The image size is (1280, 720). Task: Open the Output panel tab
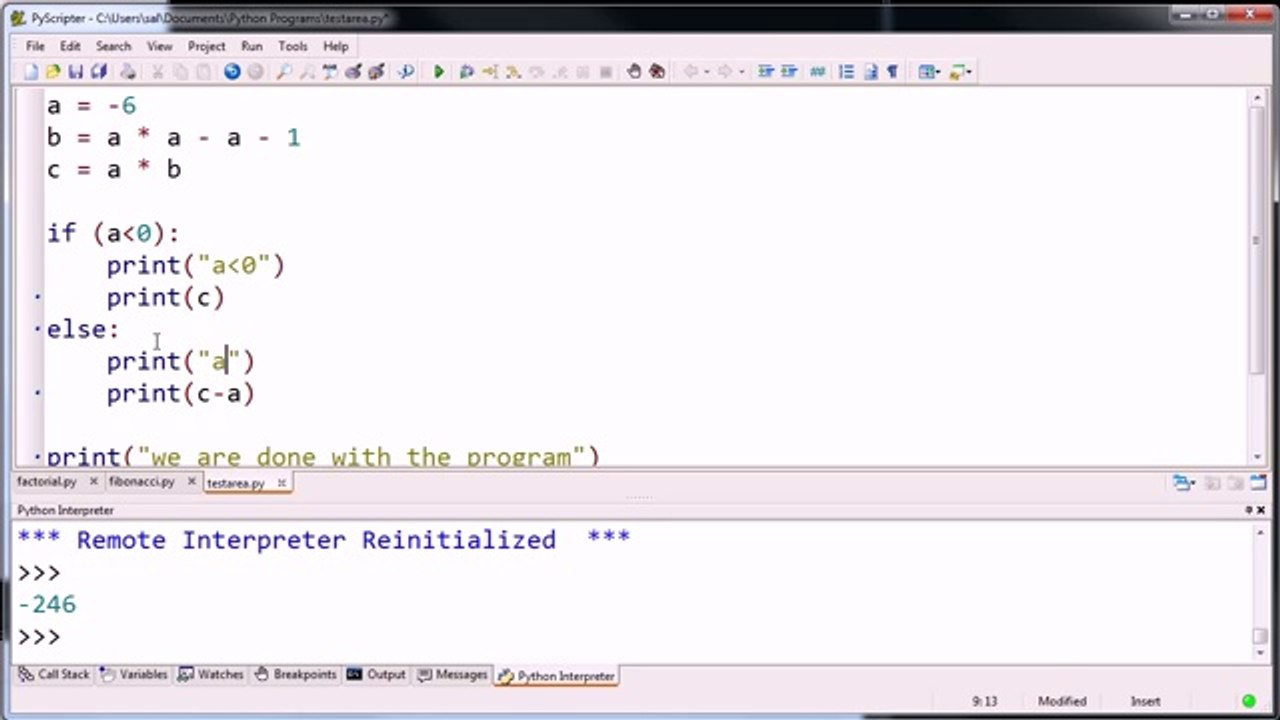click(376, 675)
